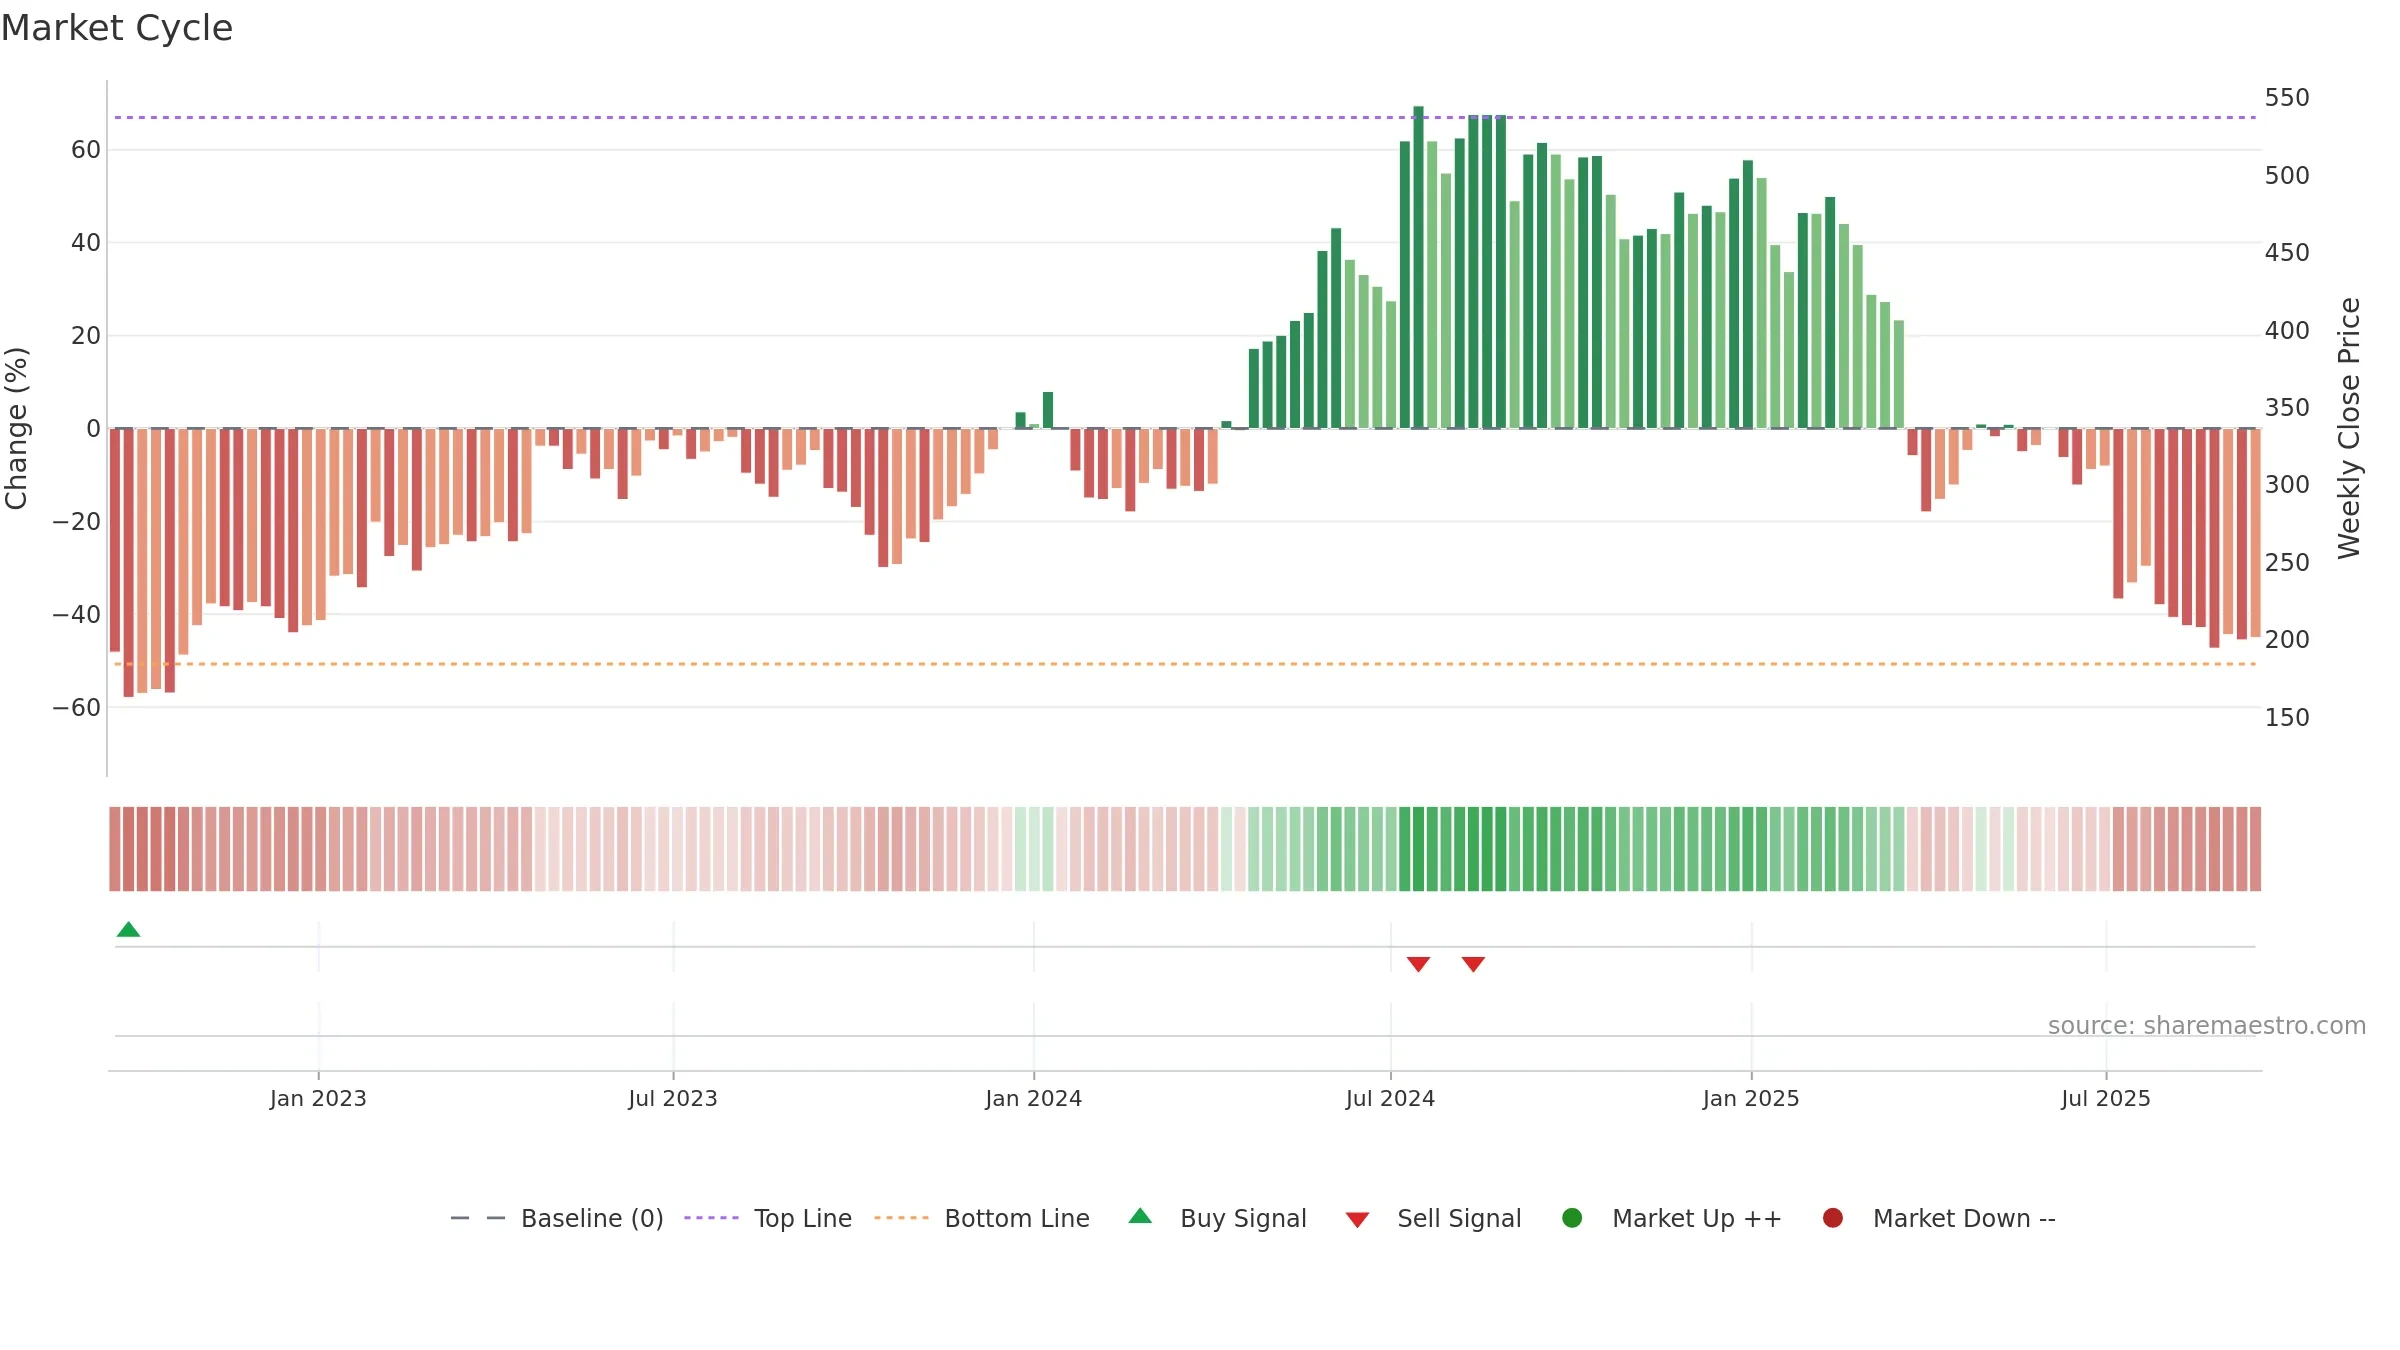Click the green Buy Signal triangle marker
The height and width of the screenshot is (1350, 2400).
pos(128,930)
